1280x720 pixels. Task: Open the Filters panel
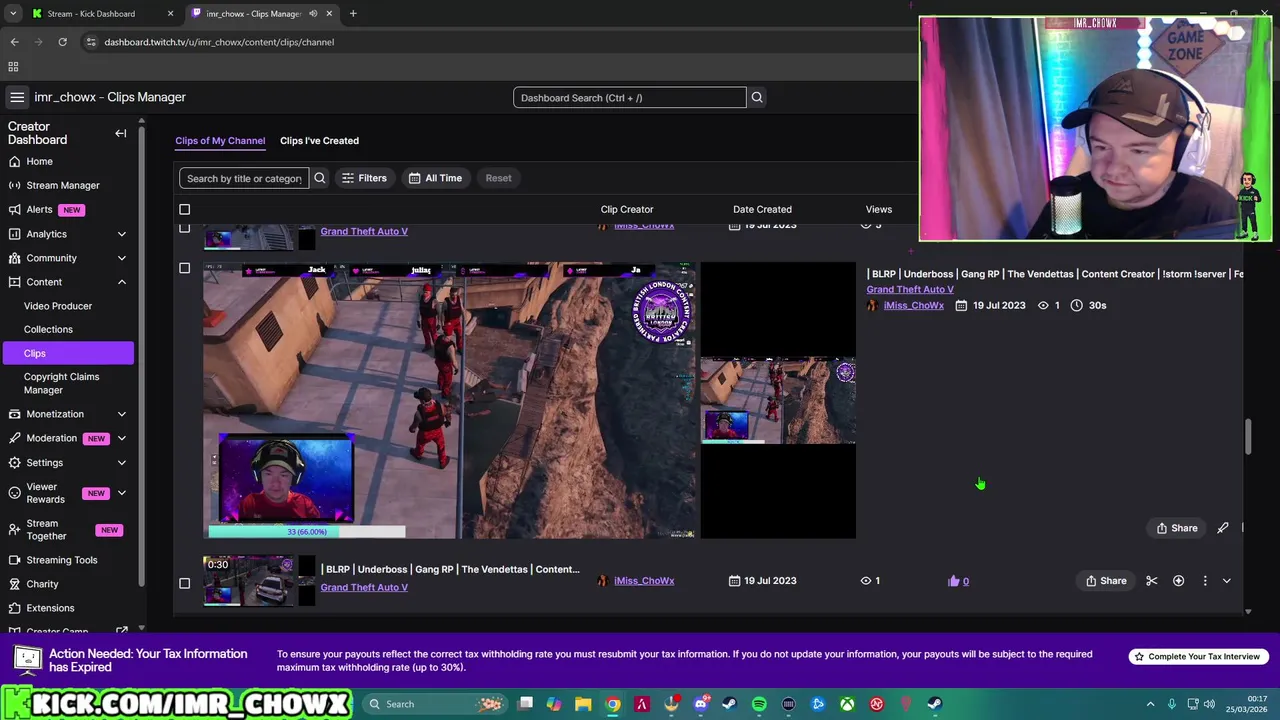[x=364, y=178]
